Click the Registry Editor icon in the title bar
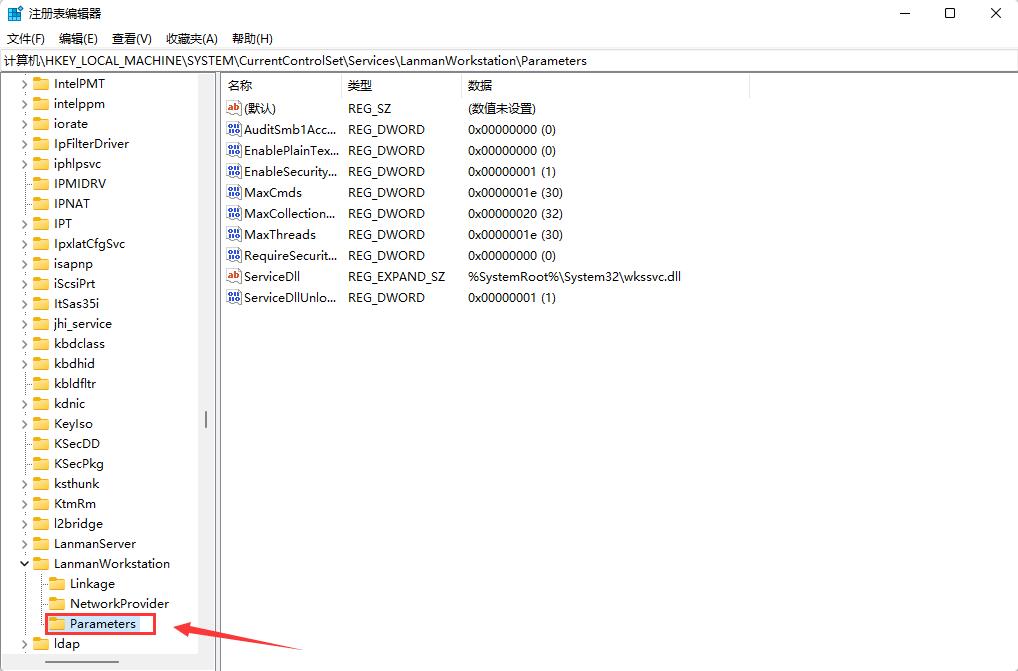The width and height of the screenshot is (1018, 671). 14,13
